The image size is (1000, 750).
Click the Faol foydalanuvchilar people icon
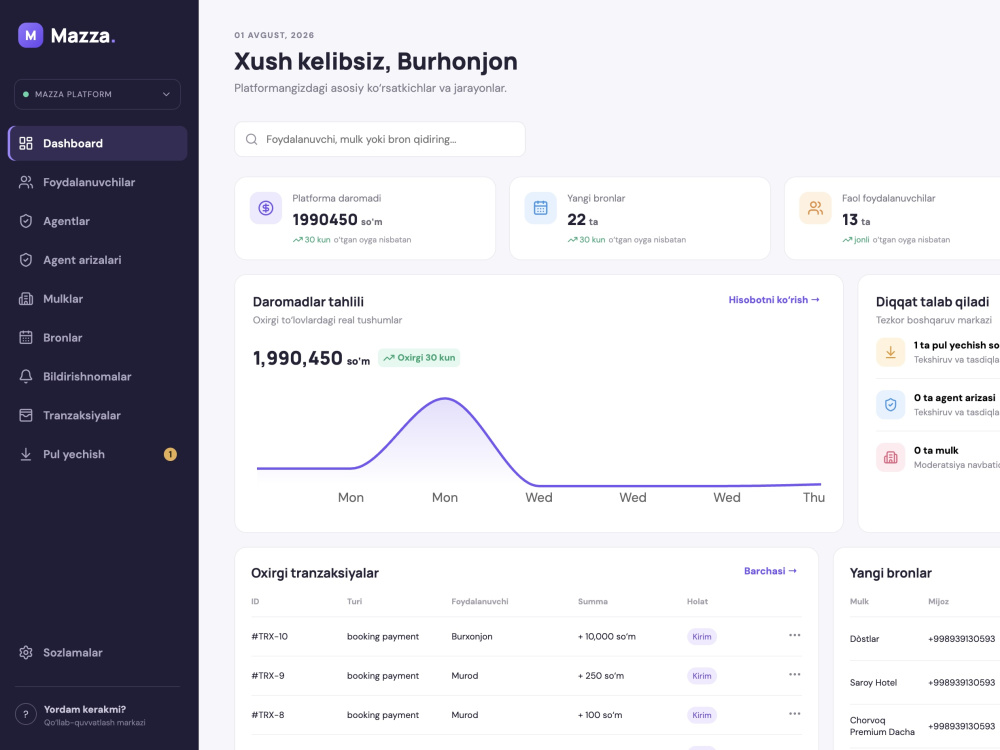point(816,208)
